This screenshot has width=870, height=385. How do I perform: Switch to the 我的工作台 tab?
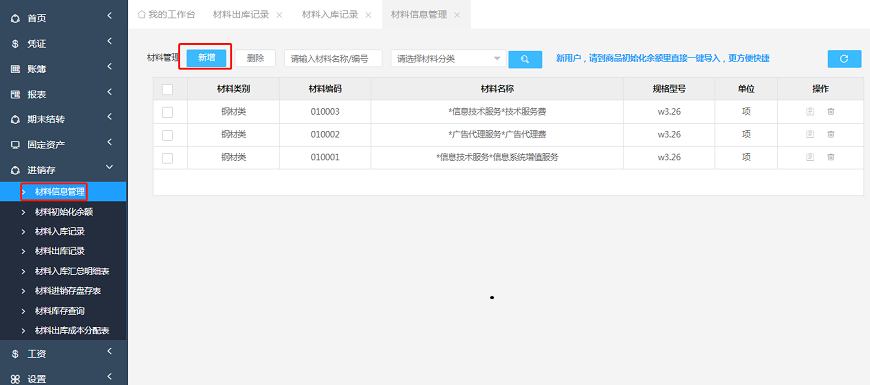pos(166,14)
